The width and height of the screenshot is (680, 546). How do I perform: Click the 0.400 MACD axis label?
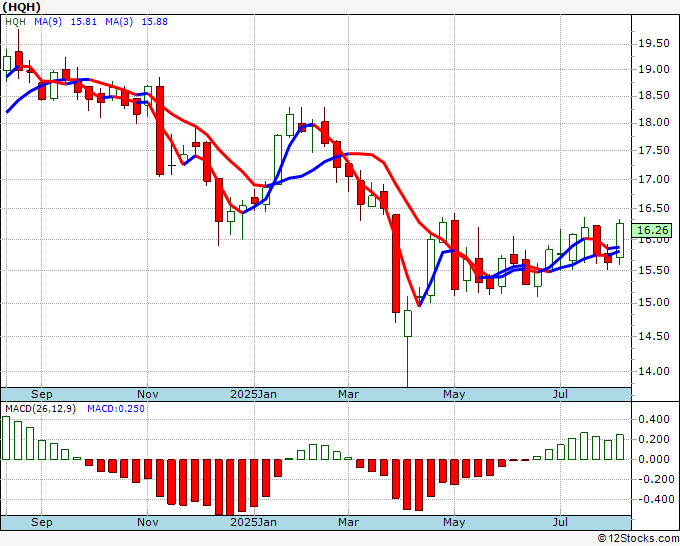pos(654,419)
